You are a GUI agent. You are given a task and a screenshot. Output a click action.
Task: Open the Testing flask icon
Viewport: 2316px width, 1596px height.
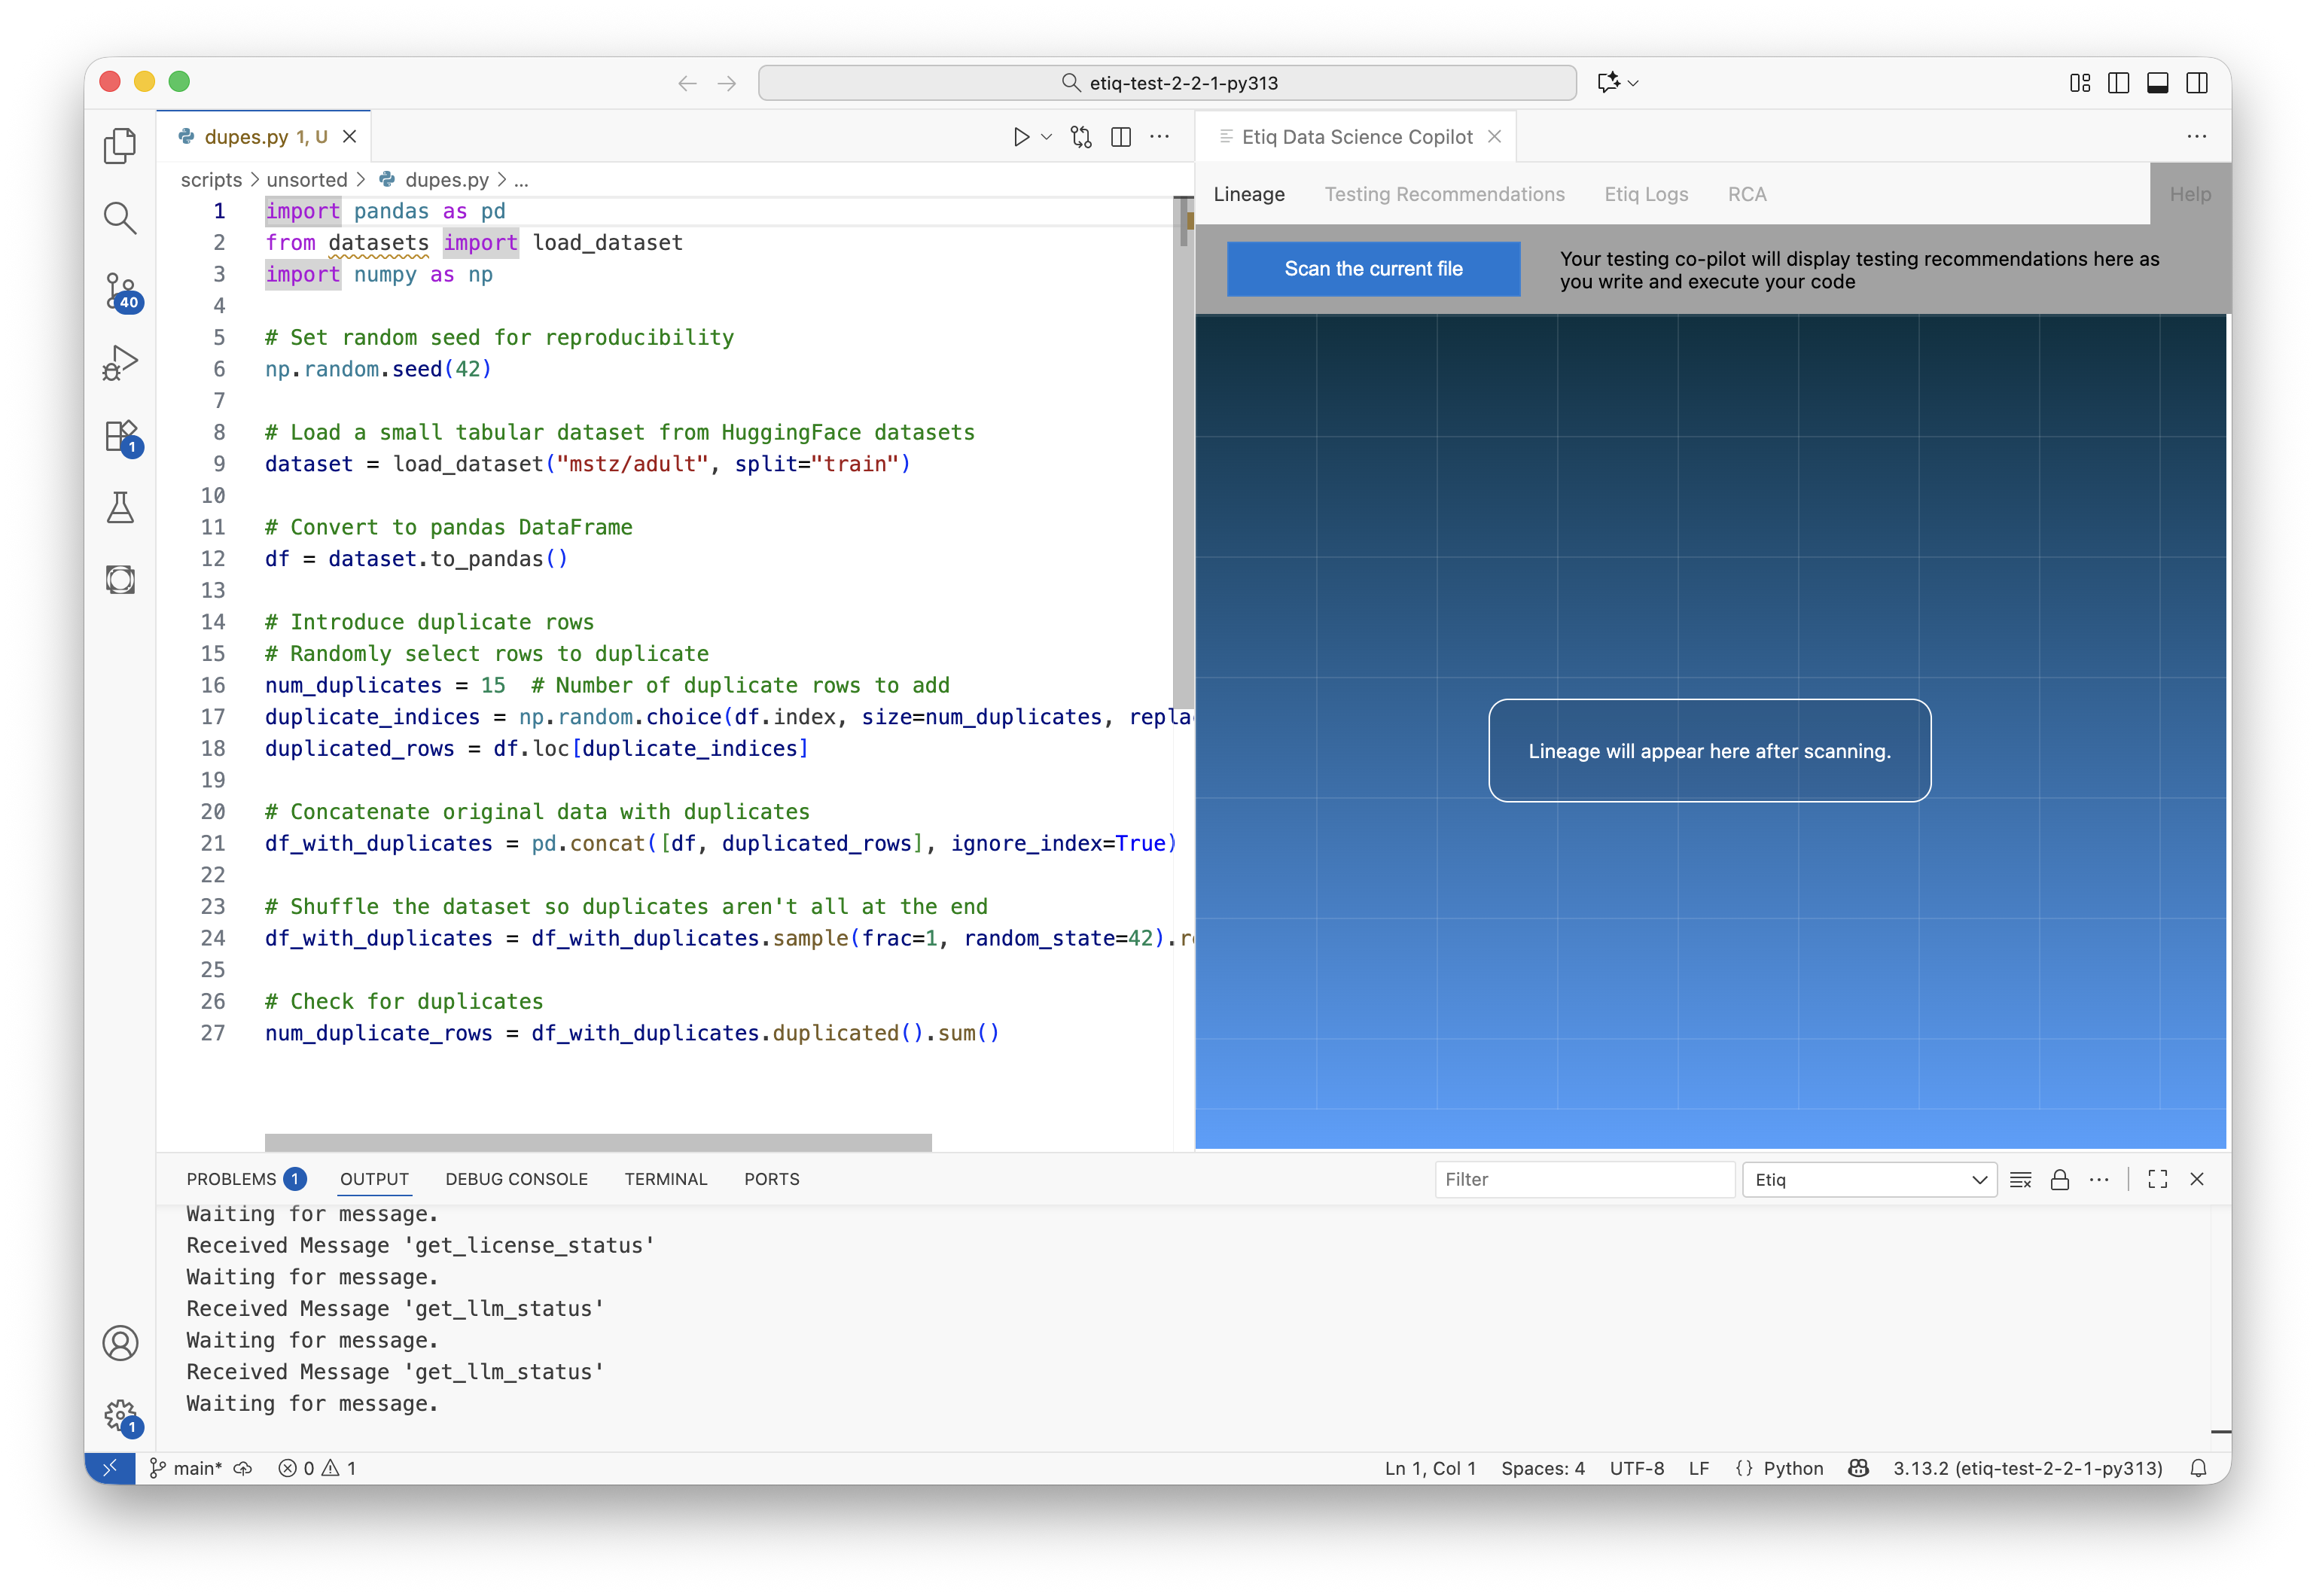(120, 508)
